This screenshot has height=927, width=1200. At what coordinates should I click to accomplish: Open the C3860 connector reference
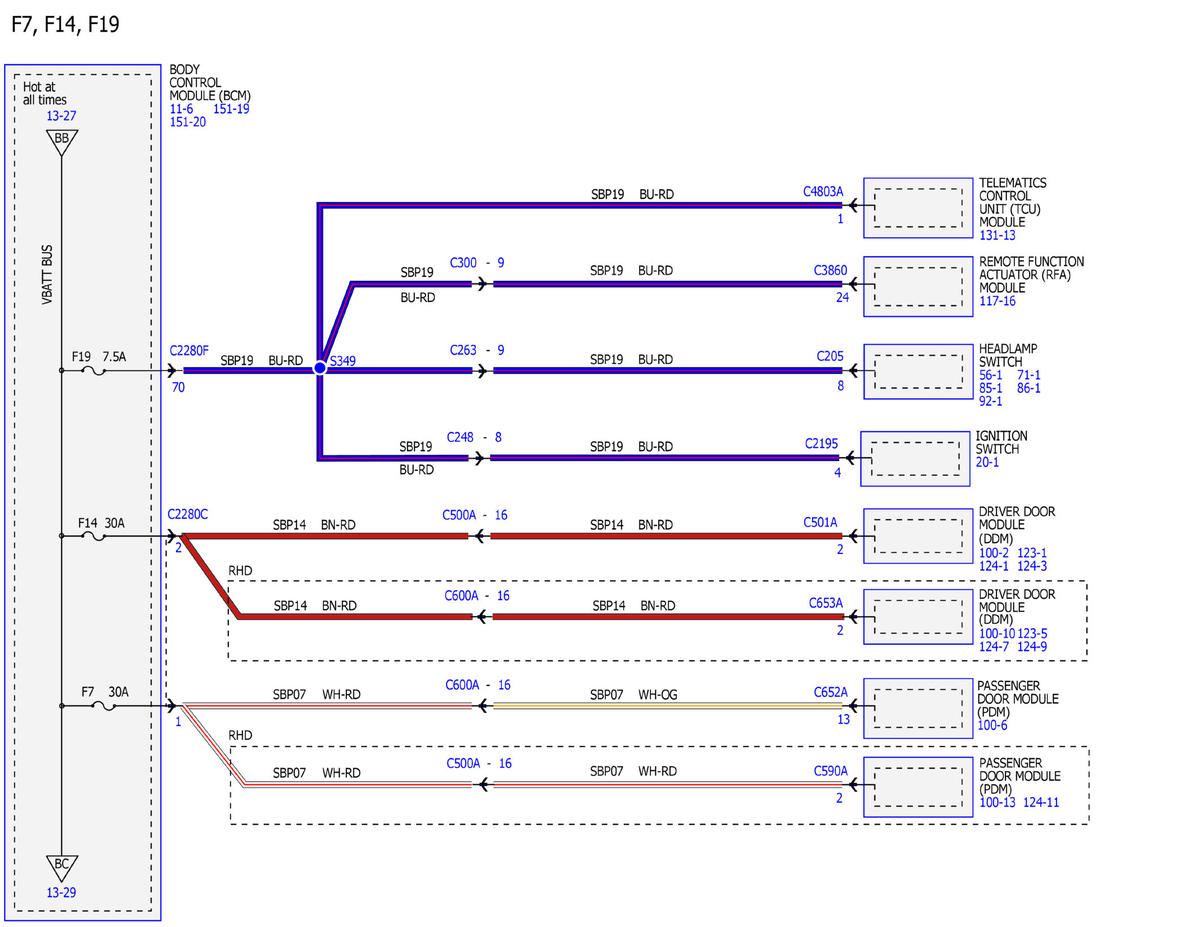[830, 270]
